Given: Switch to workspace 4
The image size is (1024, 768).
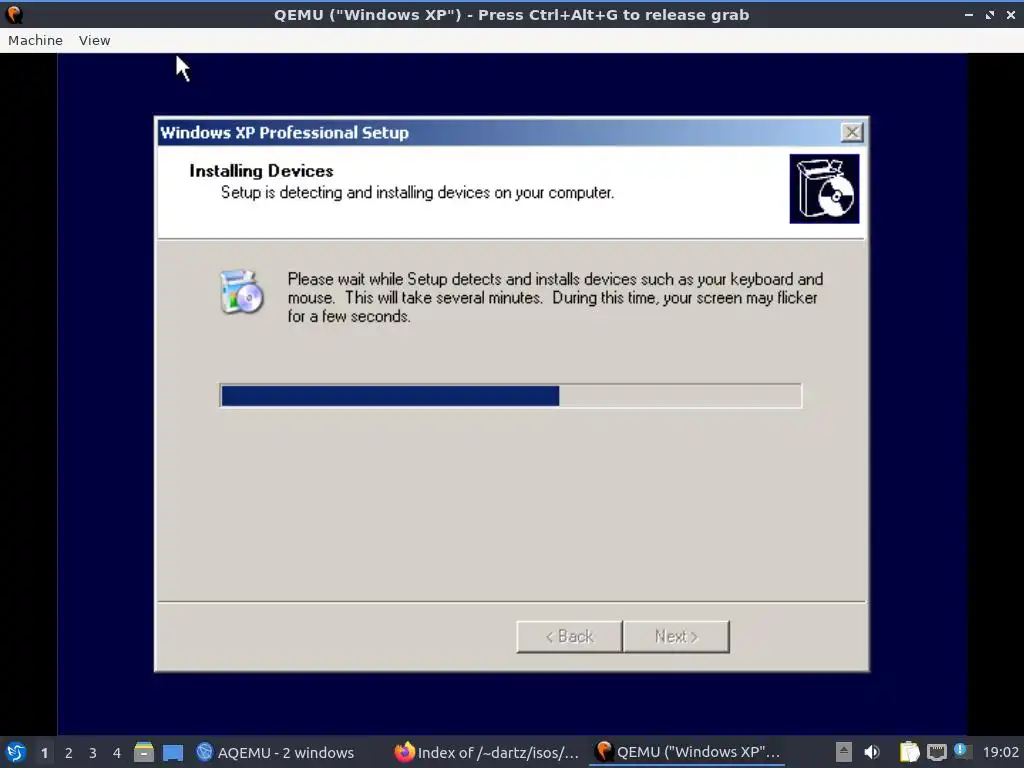Looking at the screenshot, I should [117, 753].
